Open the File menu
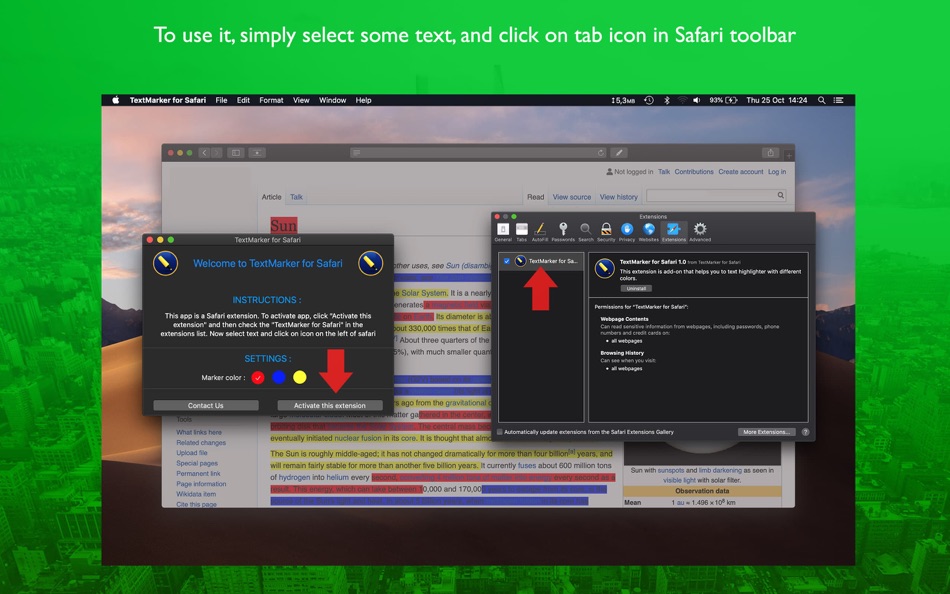 221,100
